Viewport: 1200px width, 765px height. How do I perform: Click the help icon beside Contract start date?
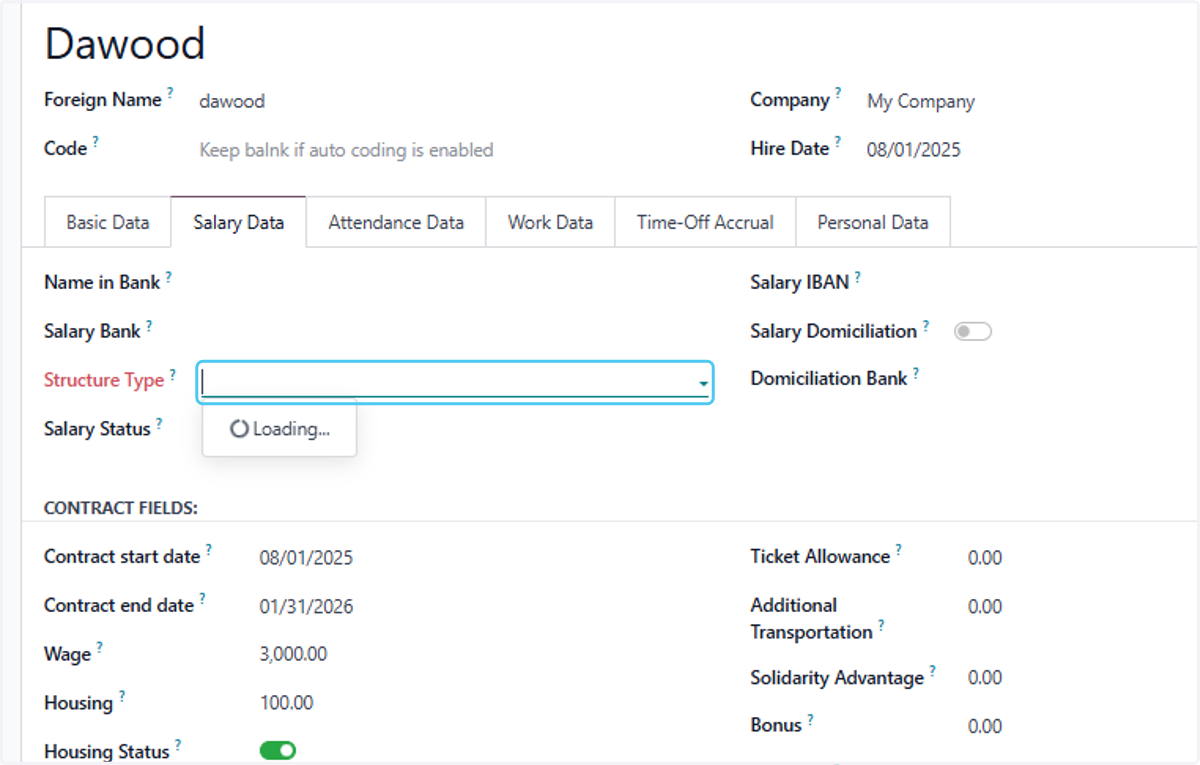[x=209, y=550]
